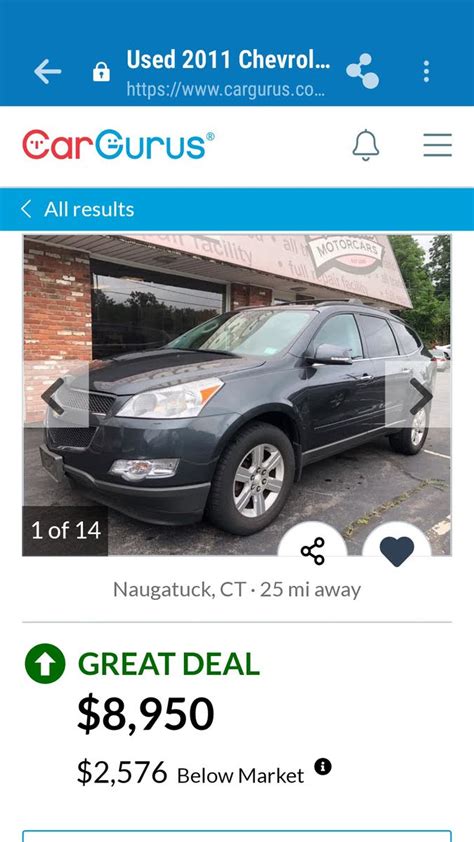
Task: Select the page URL in address bar
Action: 225,89
